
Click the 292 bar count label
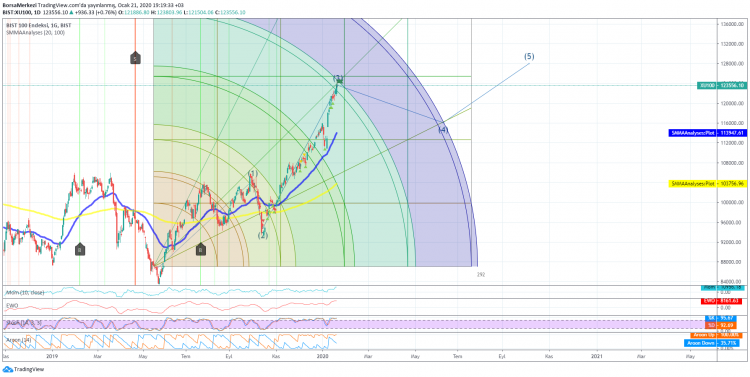tap(481, 275)
